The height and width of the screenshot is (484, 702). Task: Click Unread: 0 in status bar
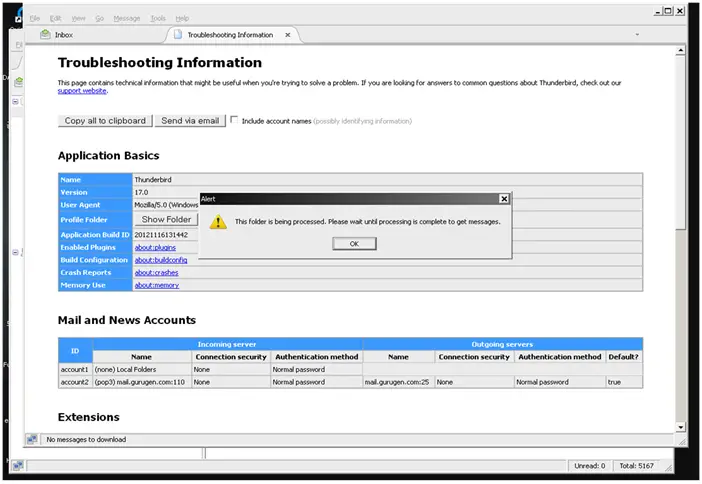tap(590, 466)
